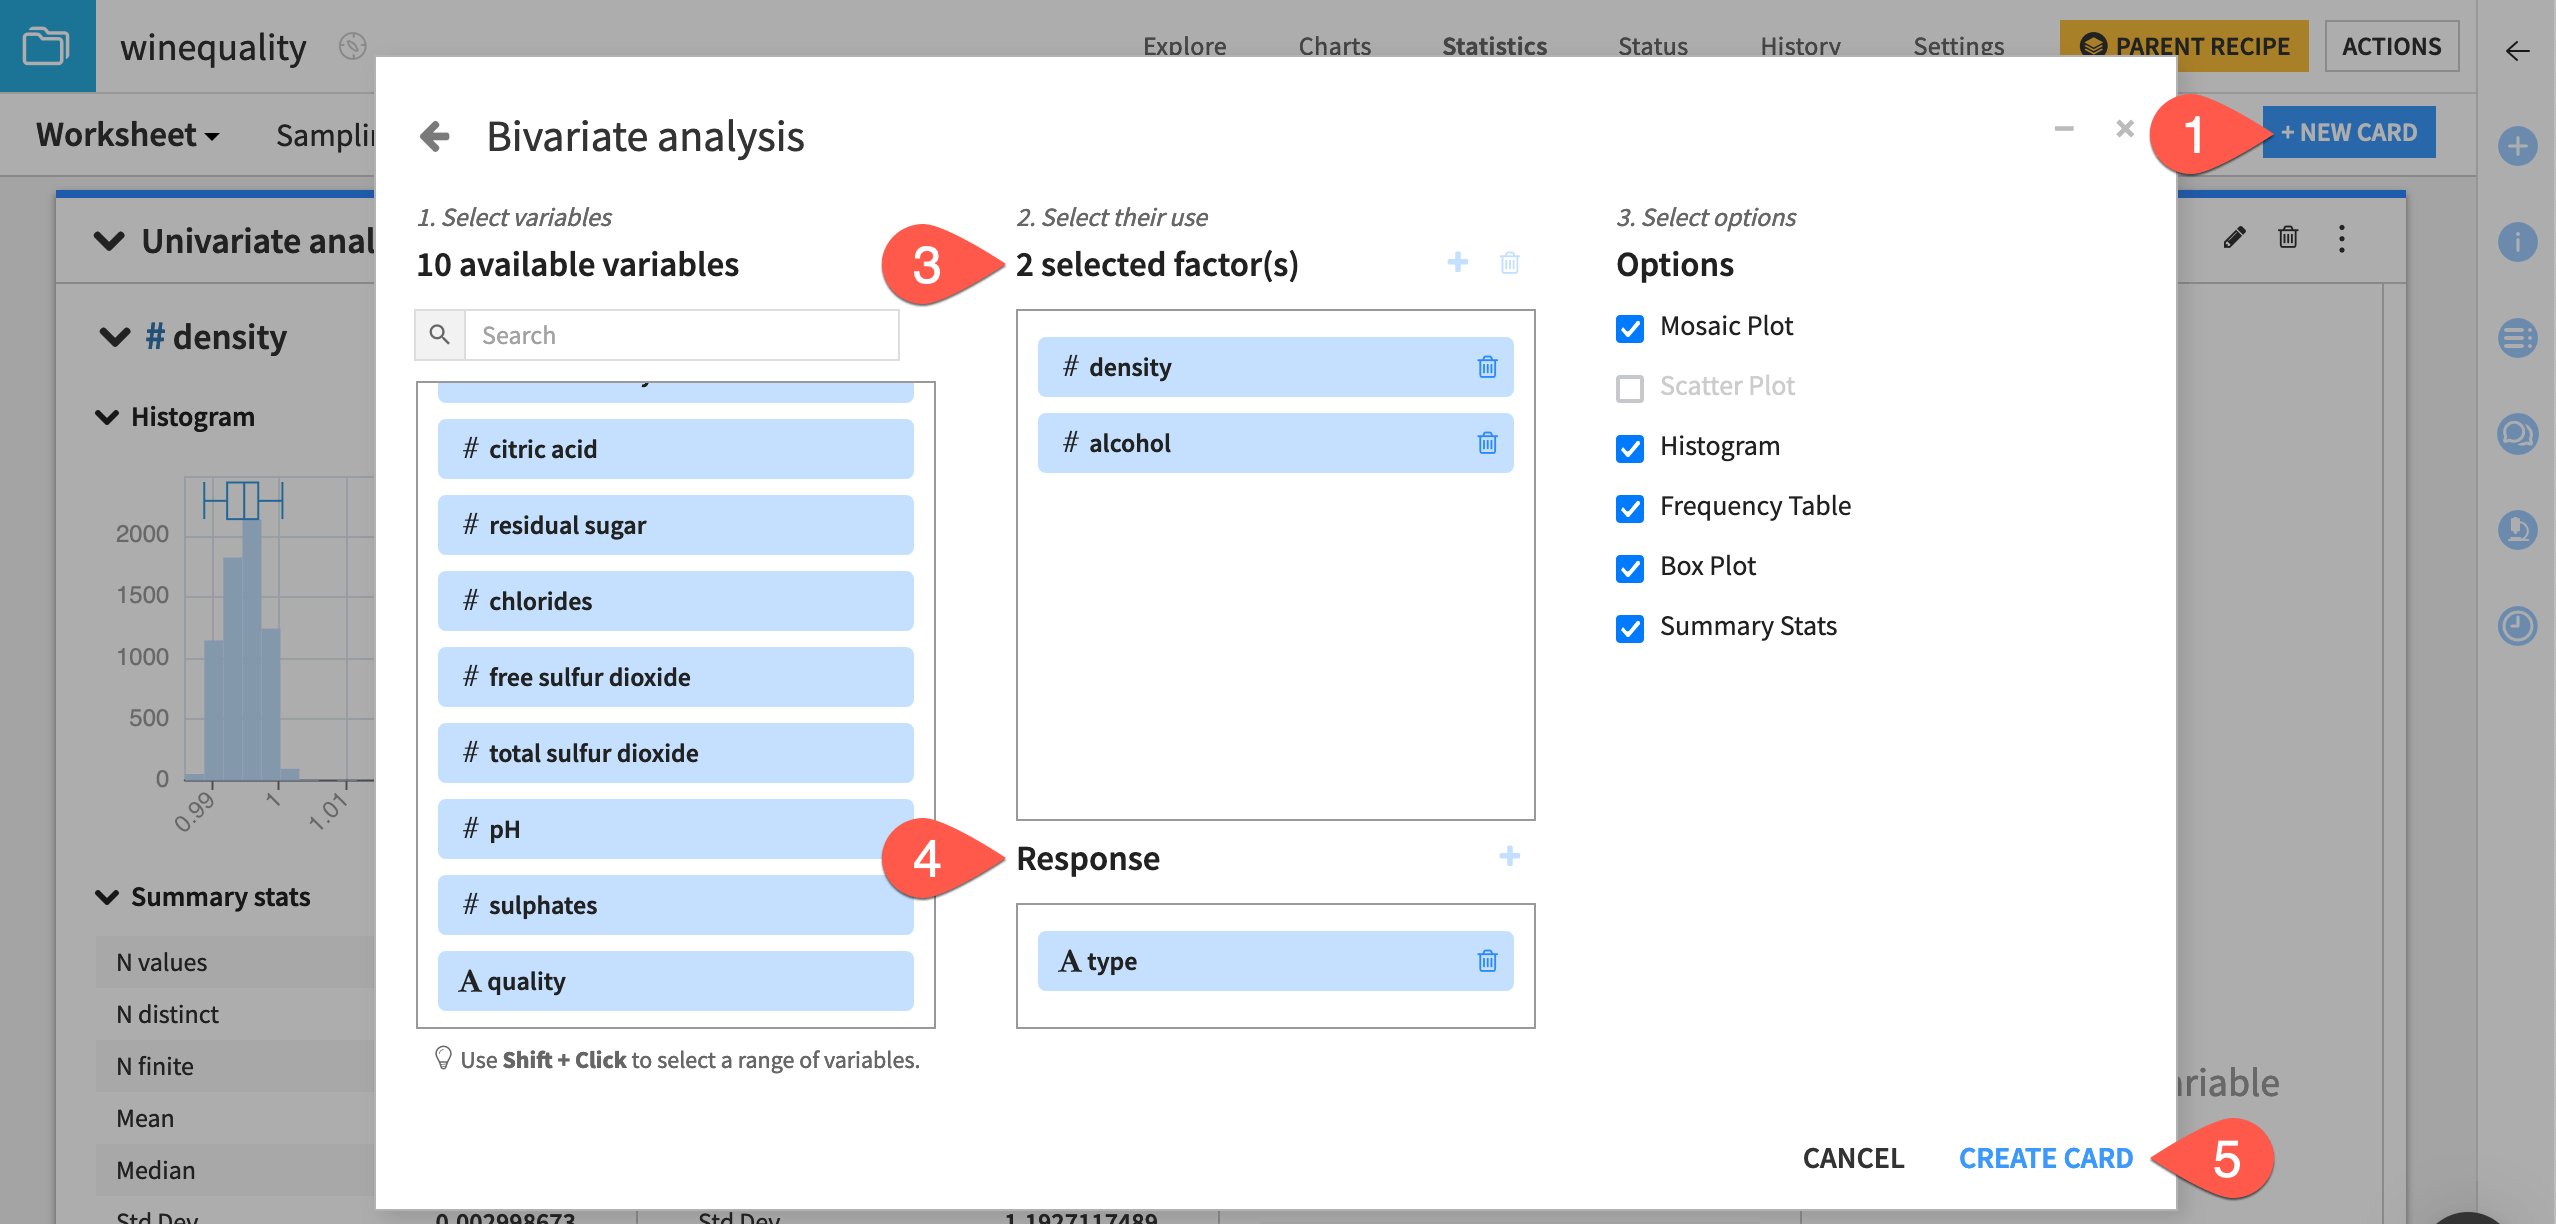Switch to the Statistics tab

pos(1494,46)
